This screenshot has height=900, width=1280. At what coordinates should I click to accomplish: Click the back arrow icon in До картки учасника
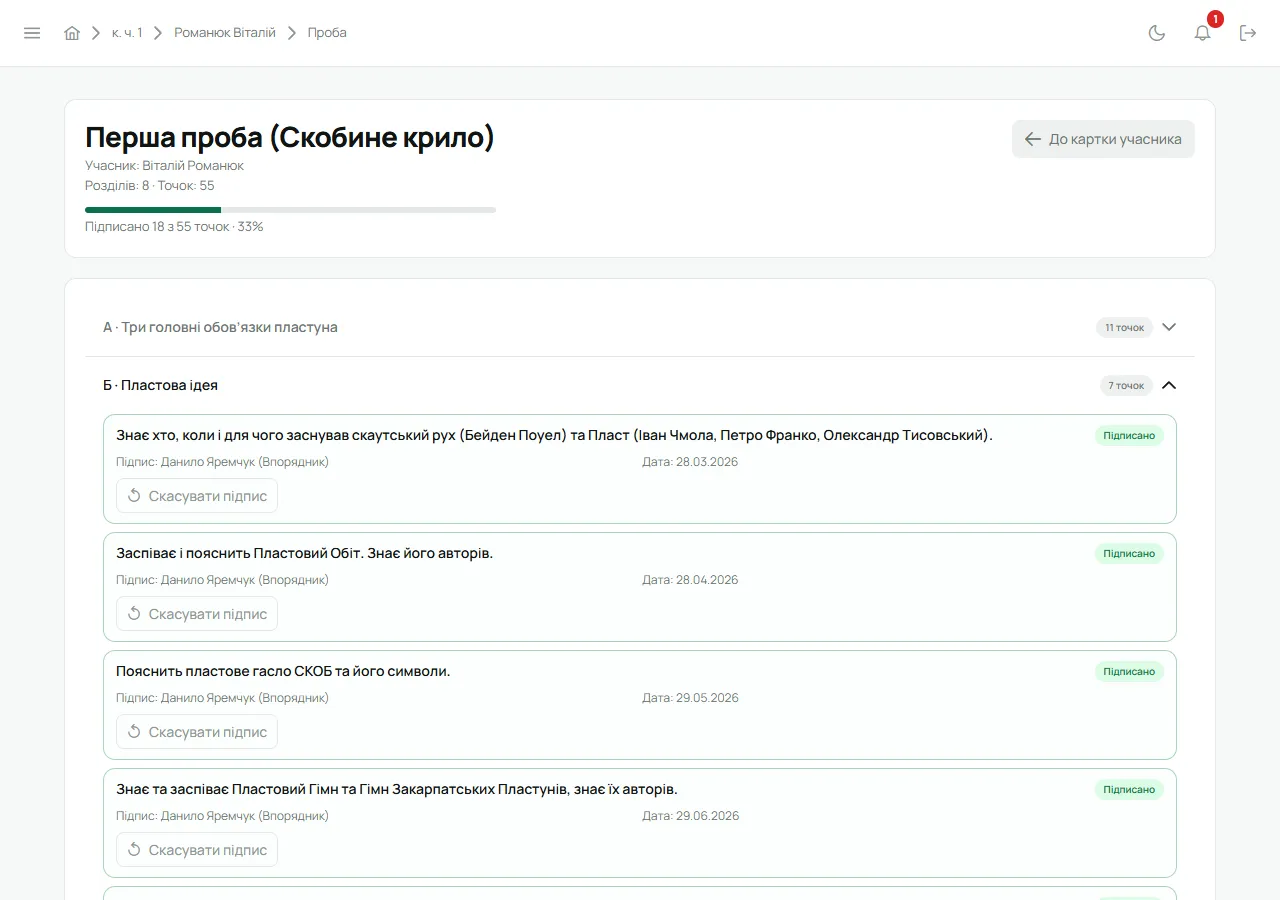pos(1033,139)
